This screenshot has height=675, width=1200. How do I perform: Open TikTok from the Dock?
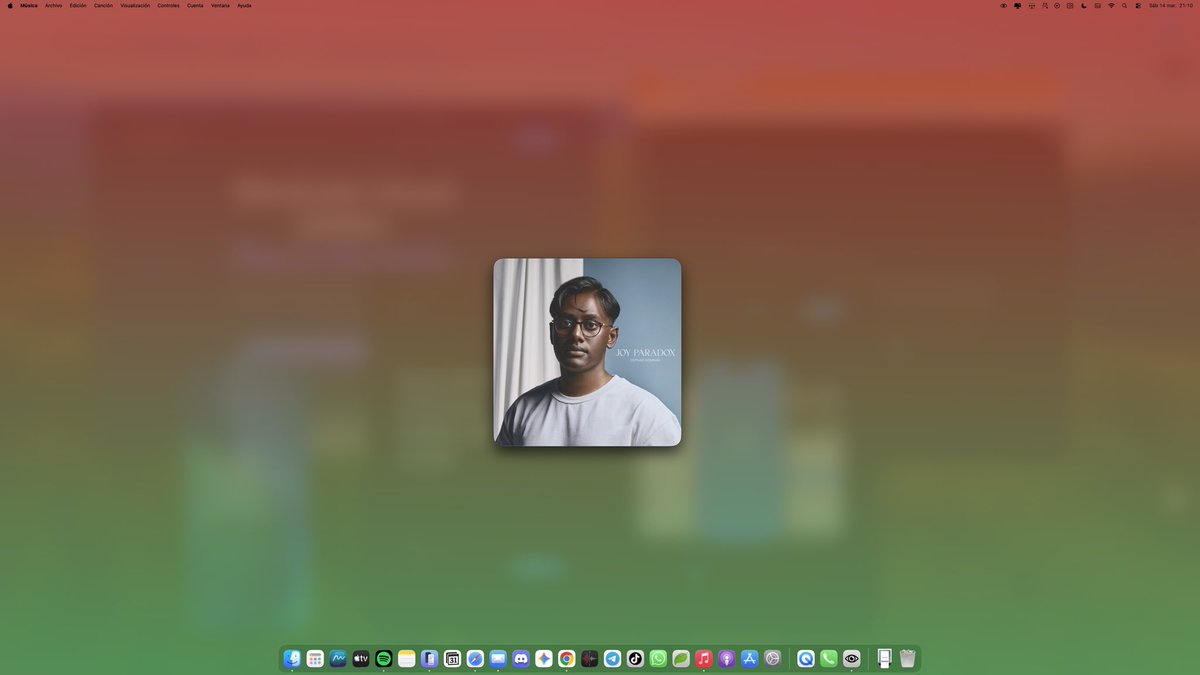(635, 658)
